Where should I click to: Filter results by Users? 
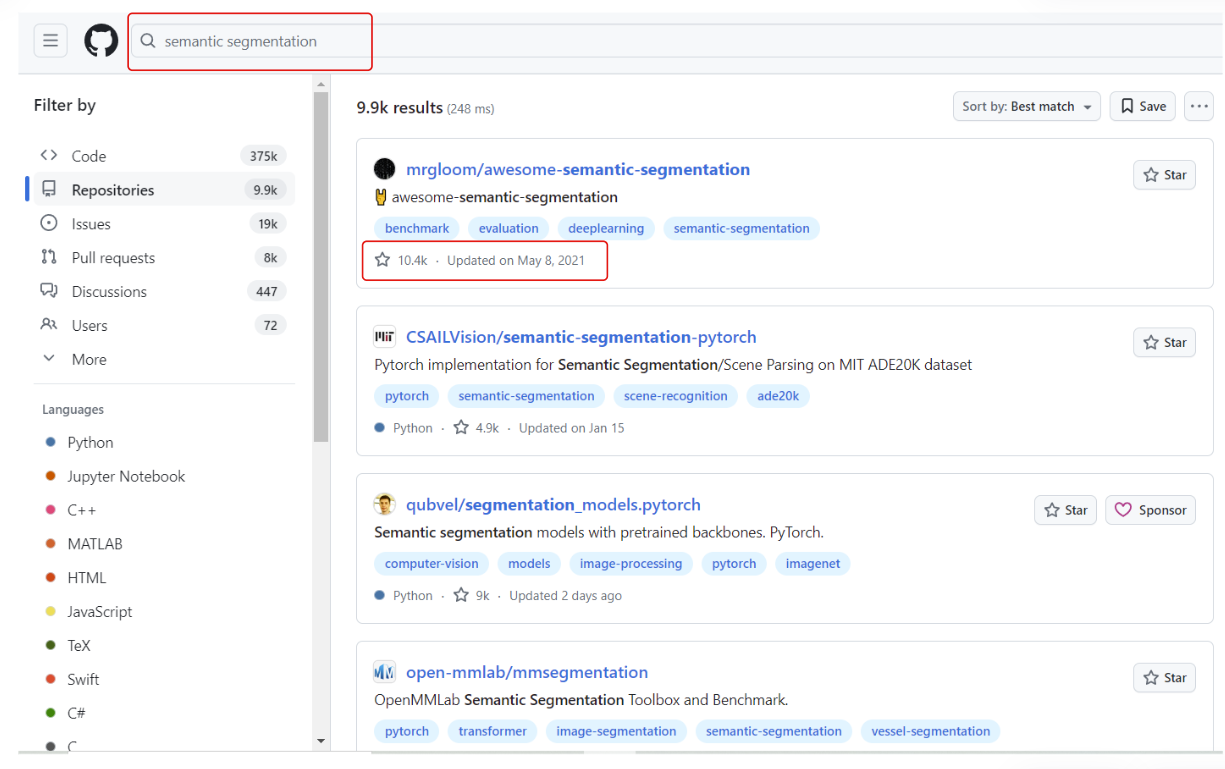(161, 325)
